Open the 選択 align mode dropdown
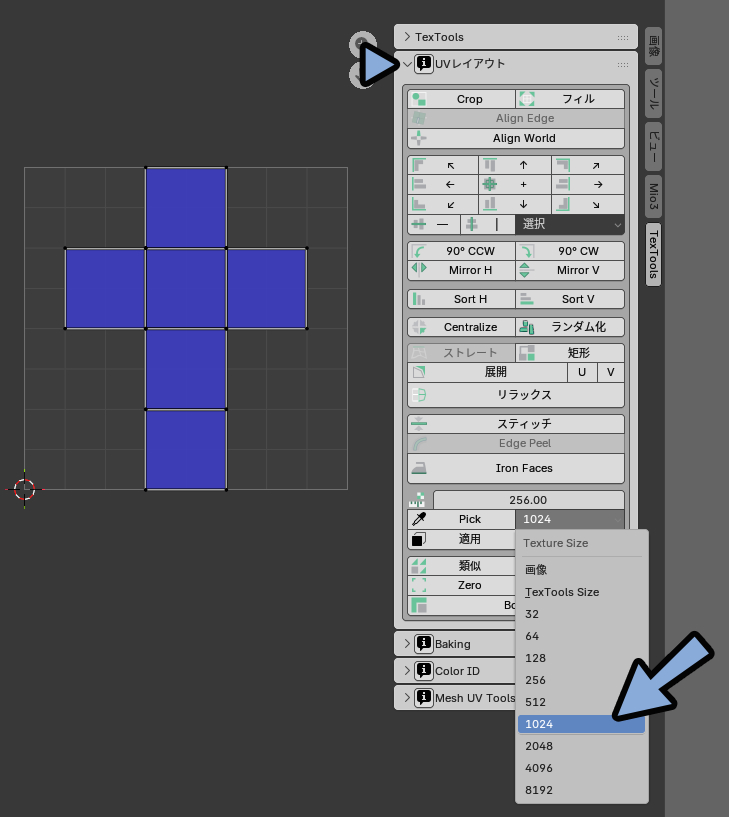Image resolution: width=729 pixels, height=817 pixels. tap(570, 225)
